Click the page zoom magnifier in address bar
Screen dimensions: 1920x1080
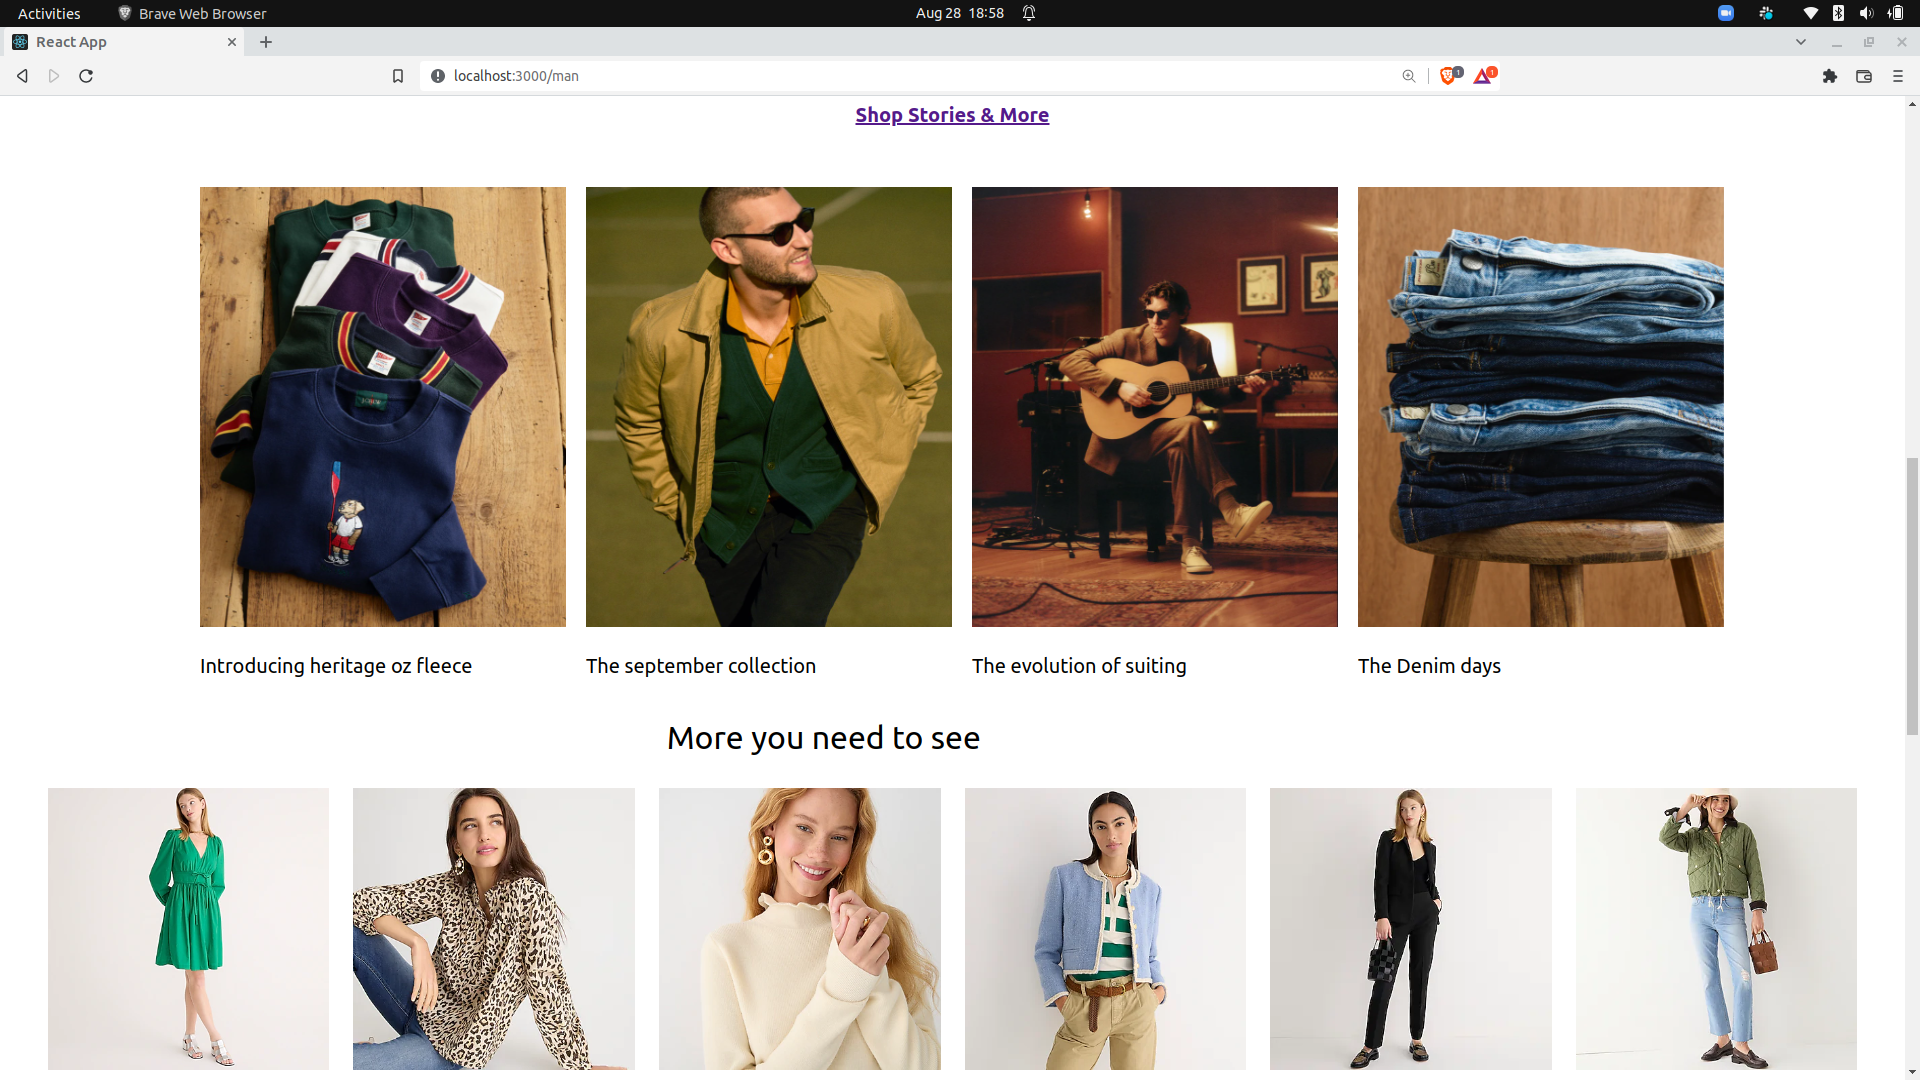pyautogui.click(x=1409, y=75)
